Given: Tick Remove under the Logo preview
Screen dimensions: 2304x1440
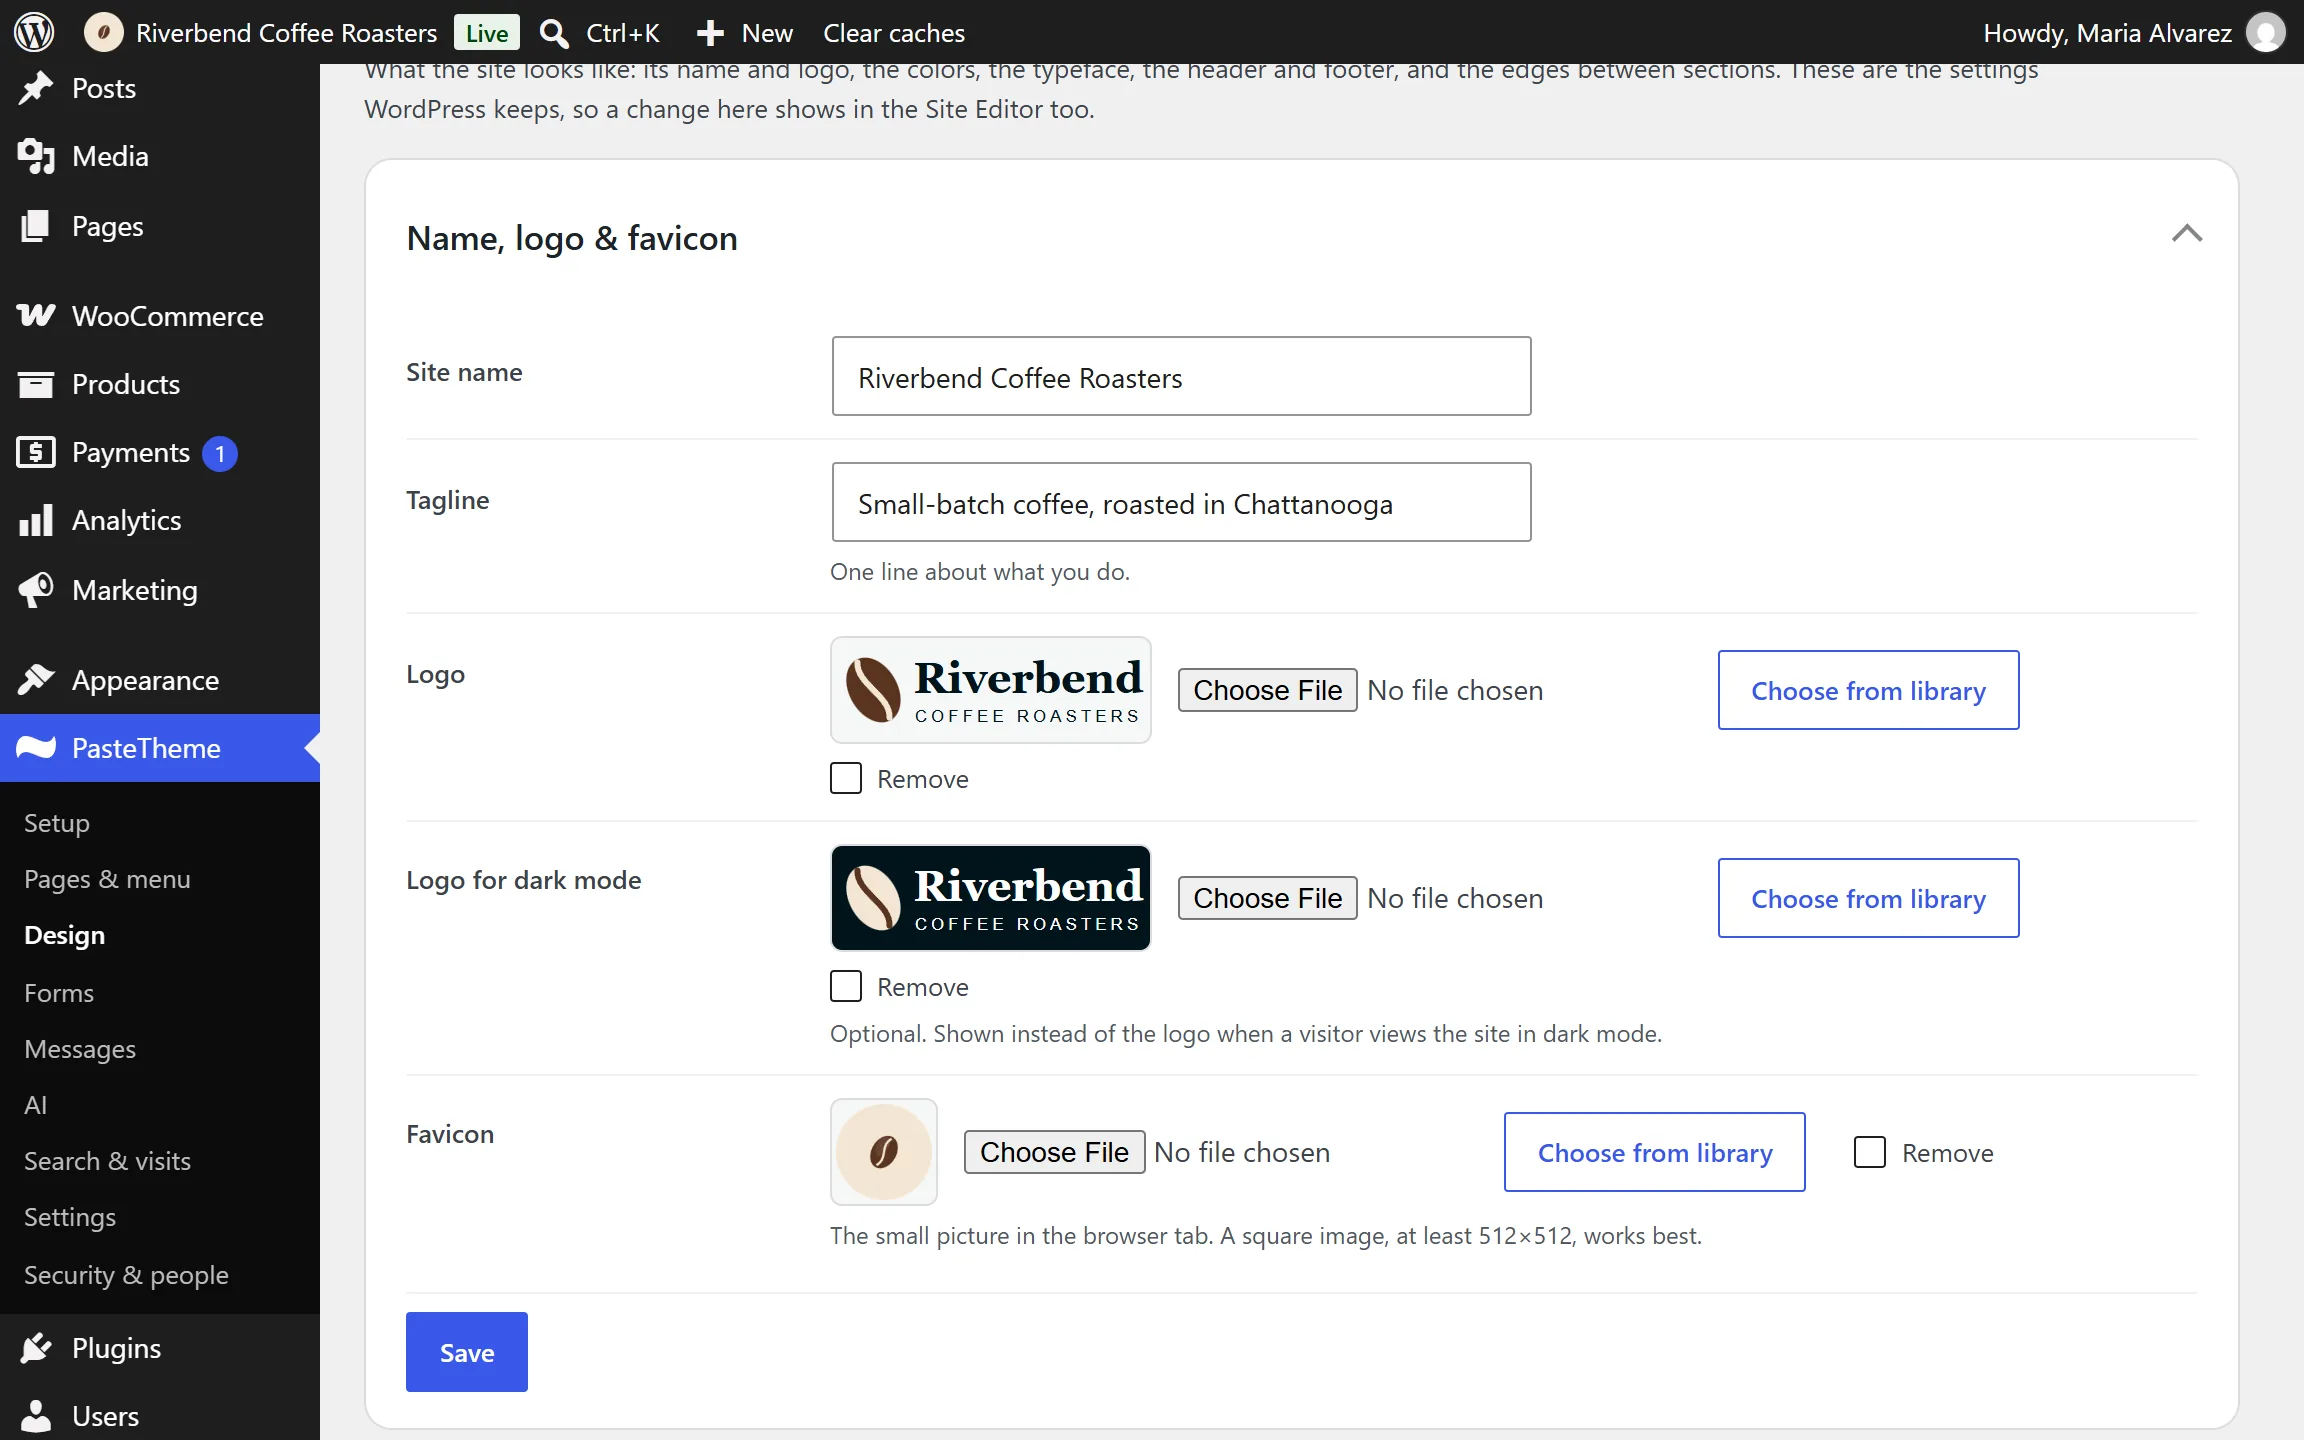Looking at the screenshot, I should (x=846, y=778).
